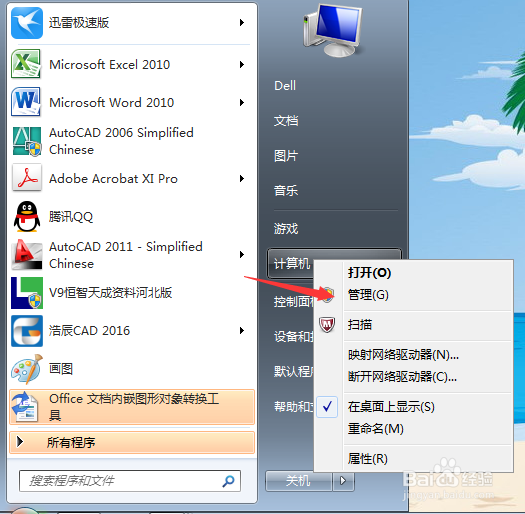Open the 浩辰CAD 2016 icon
525x514 pixels.
tap(27, 331)
